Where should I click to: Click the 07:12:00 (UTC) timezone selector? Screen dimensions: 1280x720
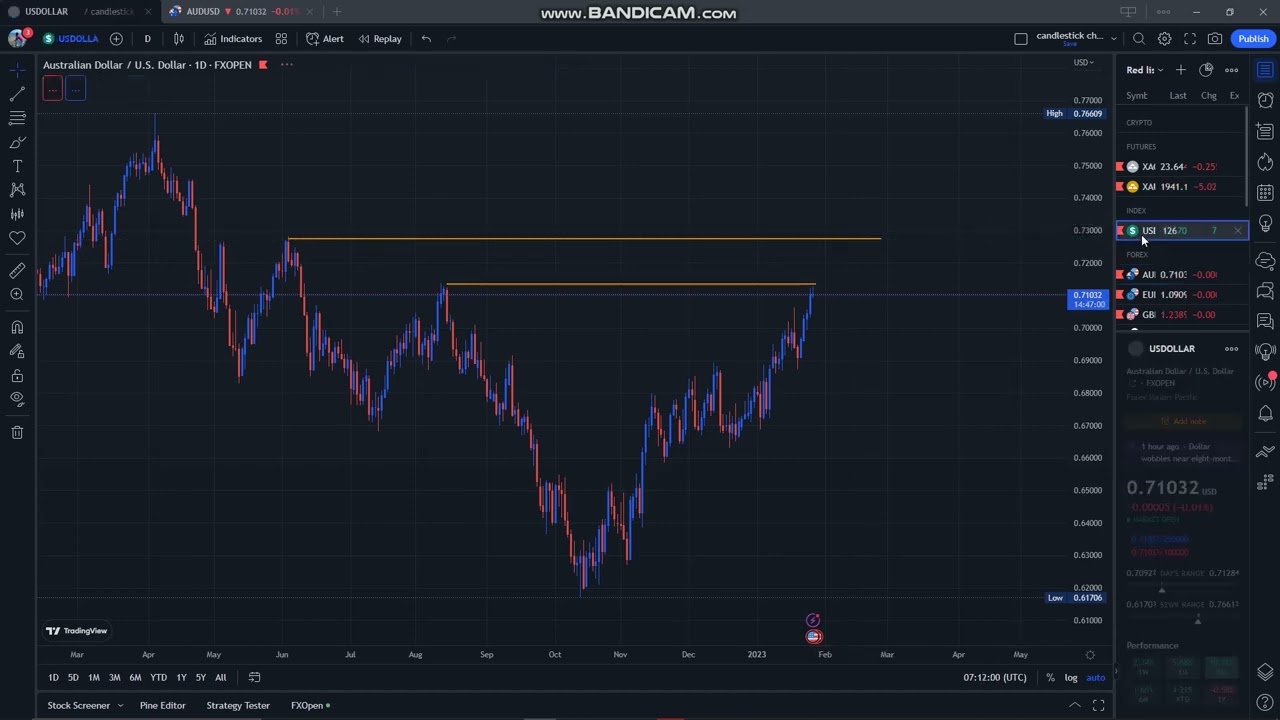(995, 678)
